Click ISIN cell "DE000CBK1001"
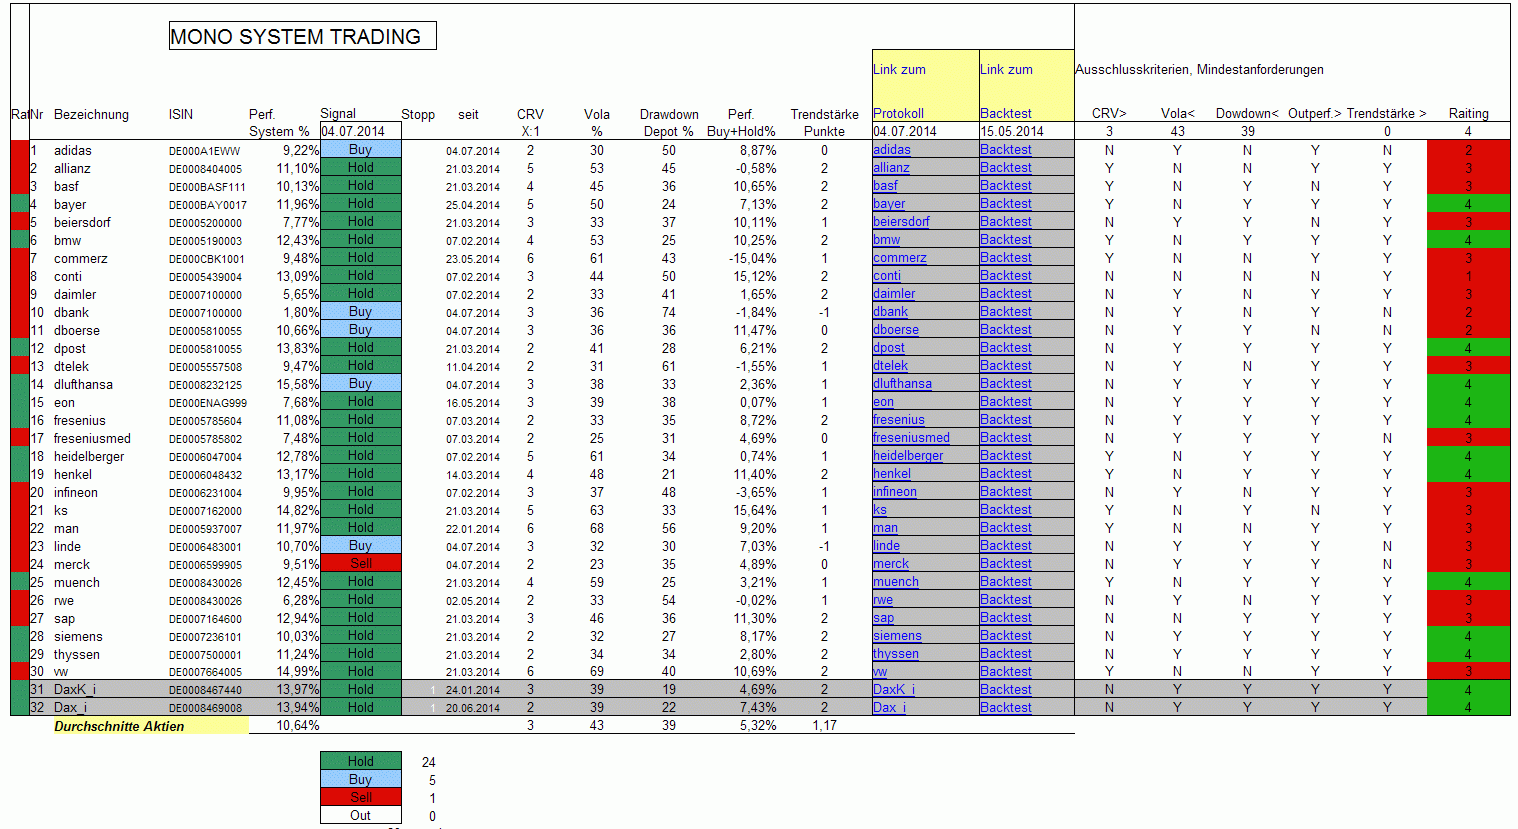1518x829 pixels. (x=207, y=259)
